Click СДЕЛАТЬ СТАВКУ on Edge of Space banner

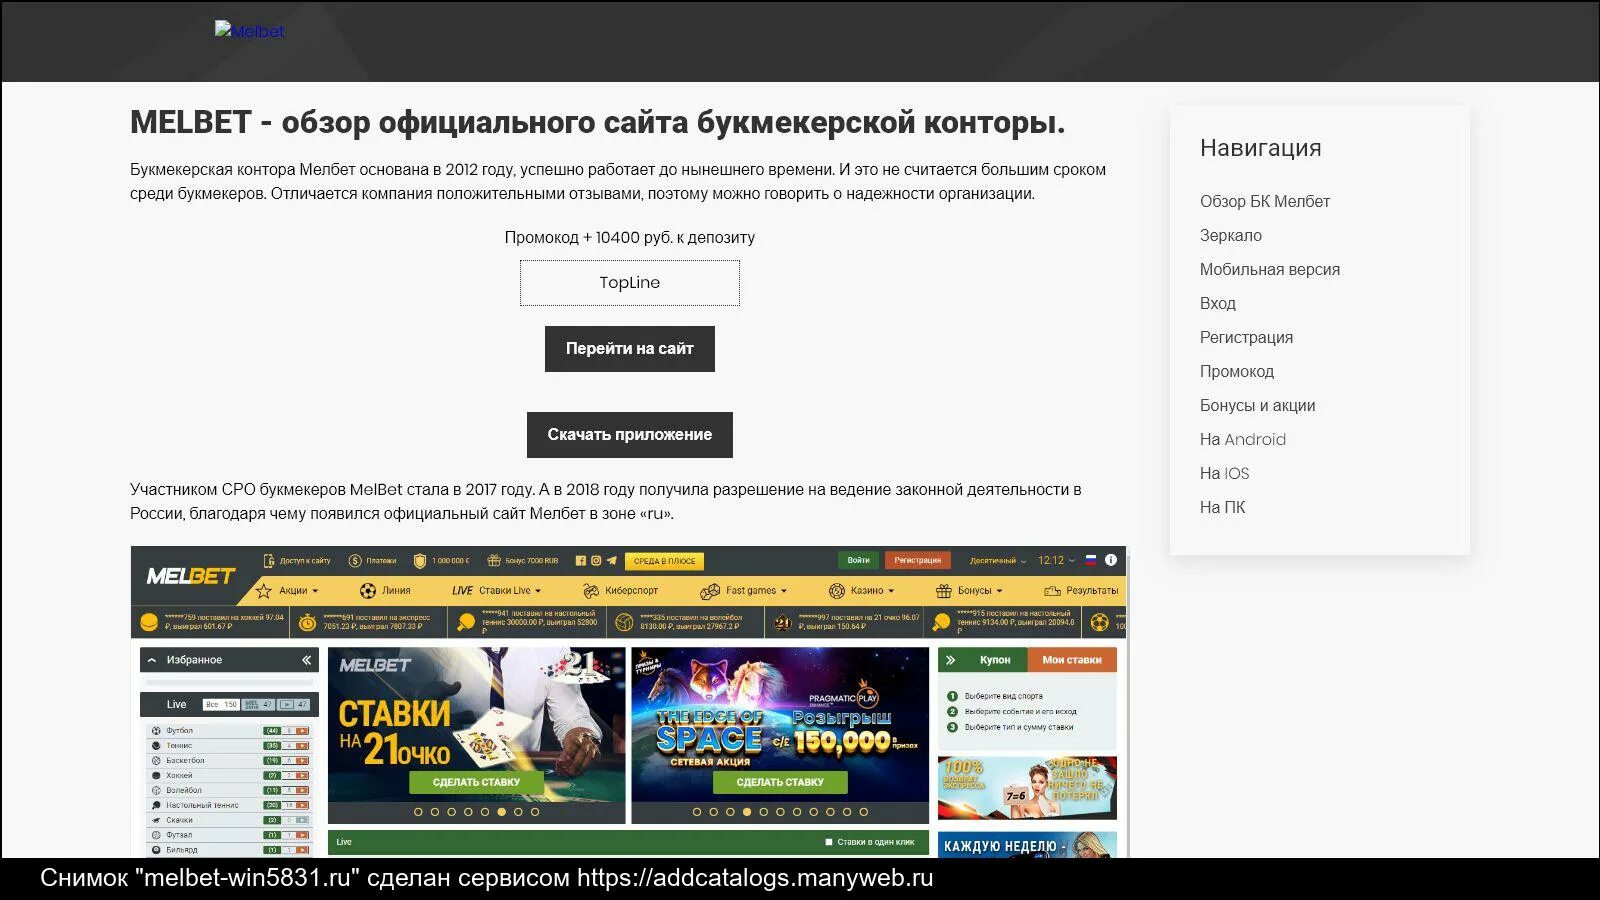[780, 782]
